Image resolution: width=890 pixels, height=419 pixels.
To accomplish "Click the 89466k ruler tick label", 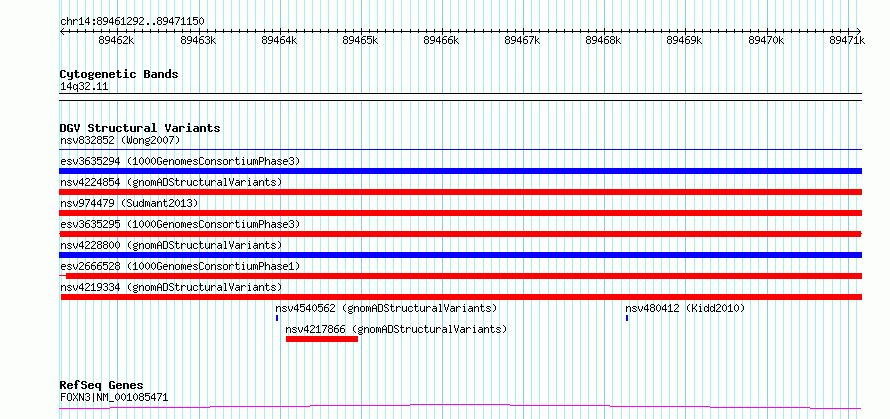I will click(x=442, y=40).
